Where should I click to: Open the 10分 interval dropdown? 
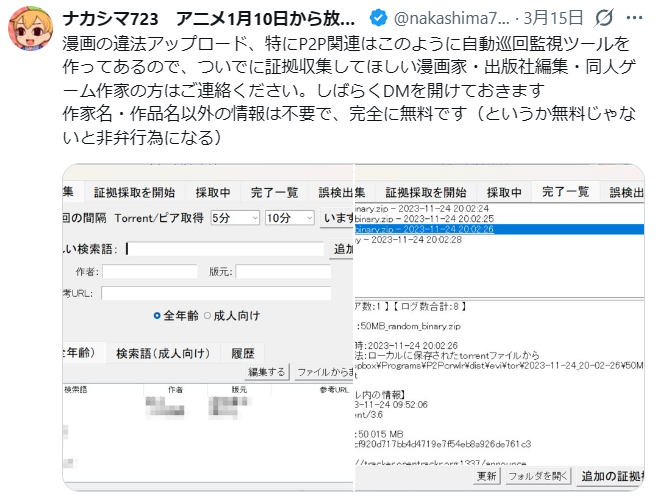point(291,218)
